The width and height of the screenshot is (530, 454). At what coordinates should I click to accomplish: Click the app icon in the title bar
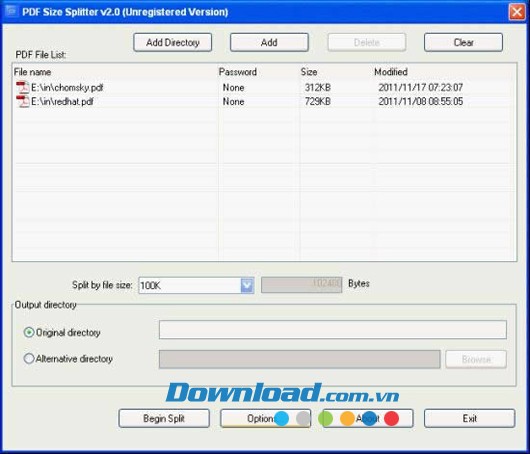coord(11,11)
